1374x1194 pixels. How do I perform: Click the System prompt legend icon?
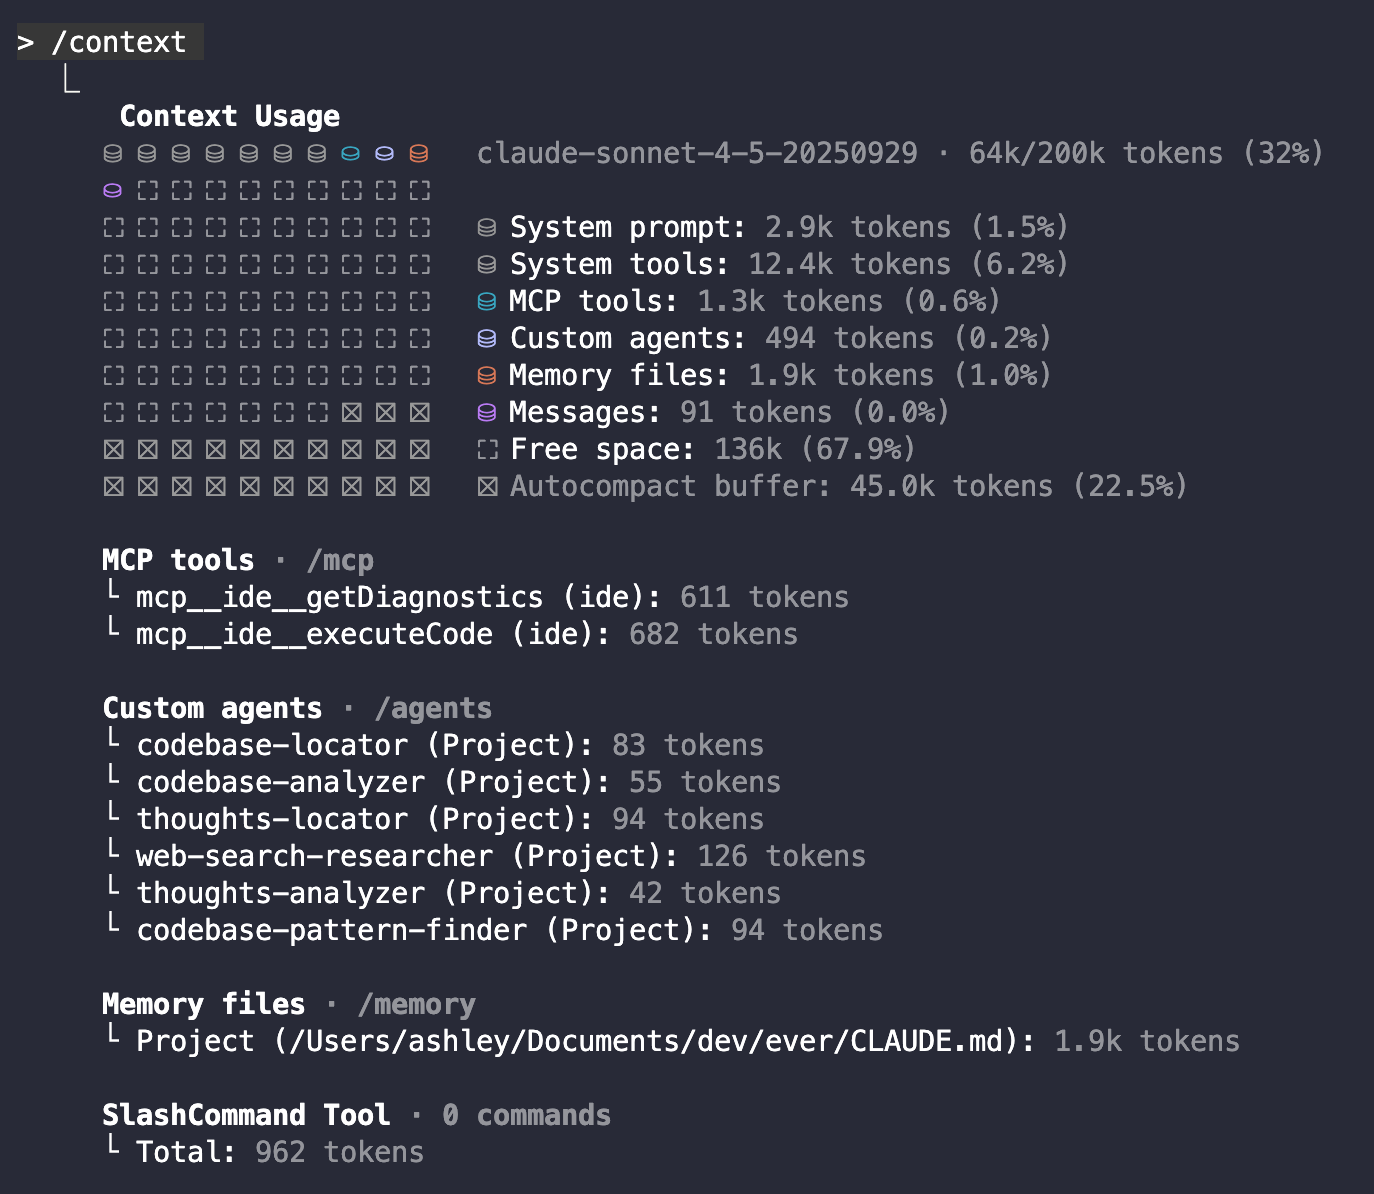[487, 228]
